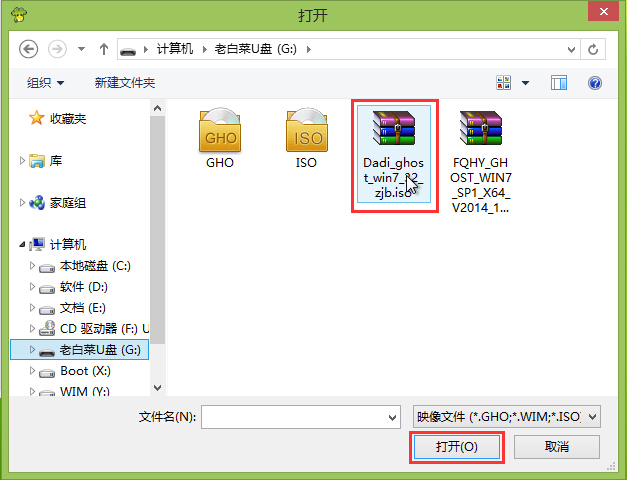
Task: Open the file type filter dropdown
Action: (x=507, y=417)
